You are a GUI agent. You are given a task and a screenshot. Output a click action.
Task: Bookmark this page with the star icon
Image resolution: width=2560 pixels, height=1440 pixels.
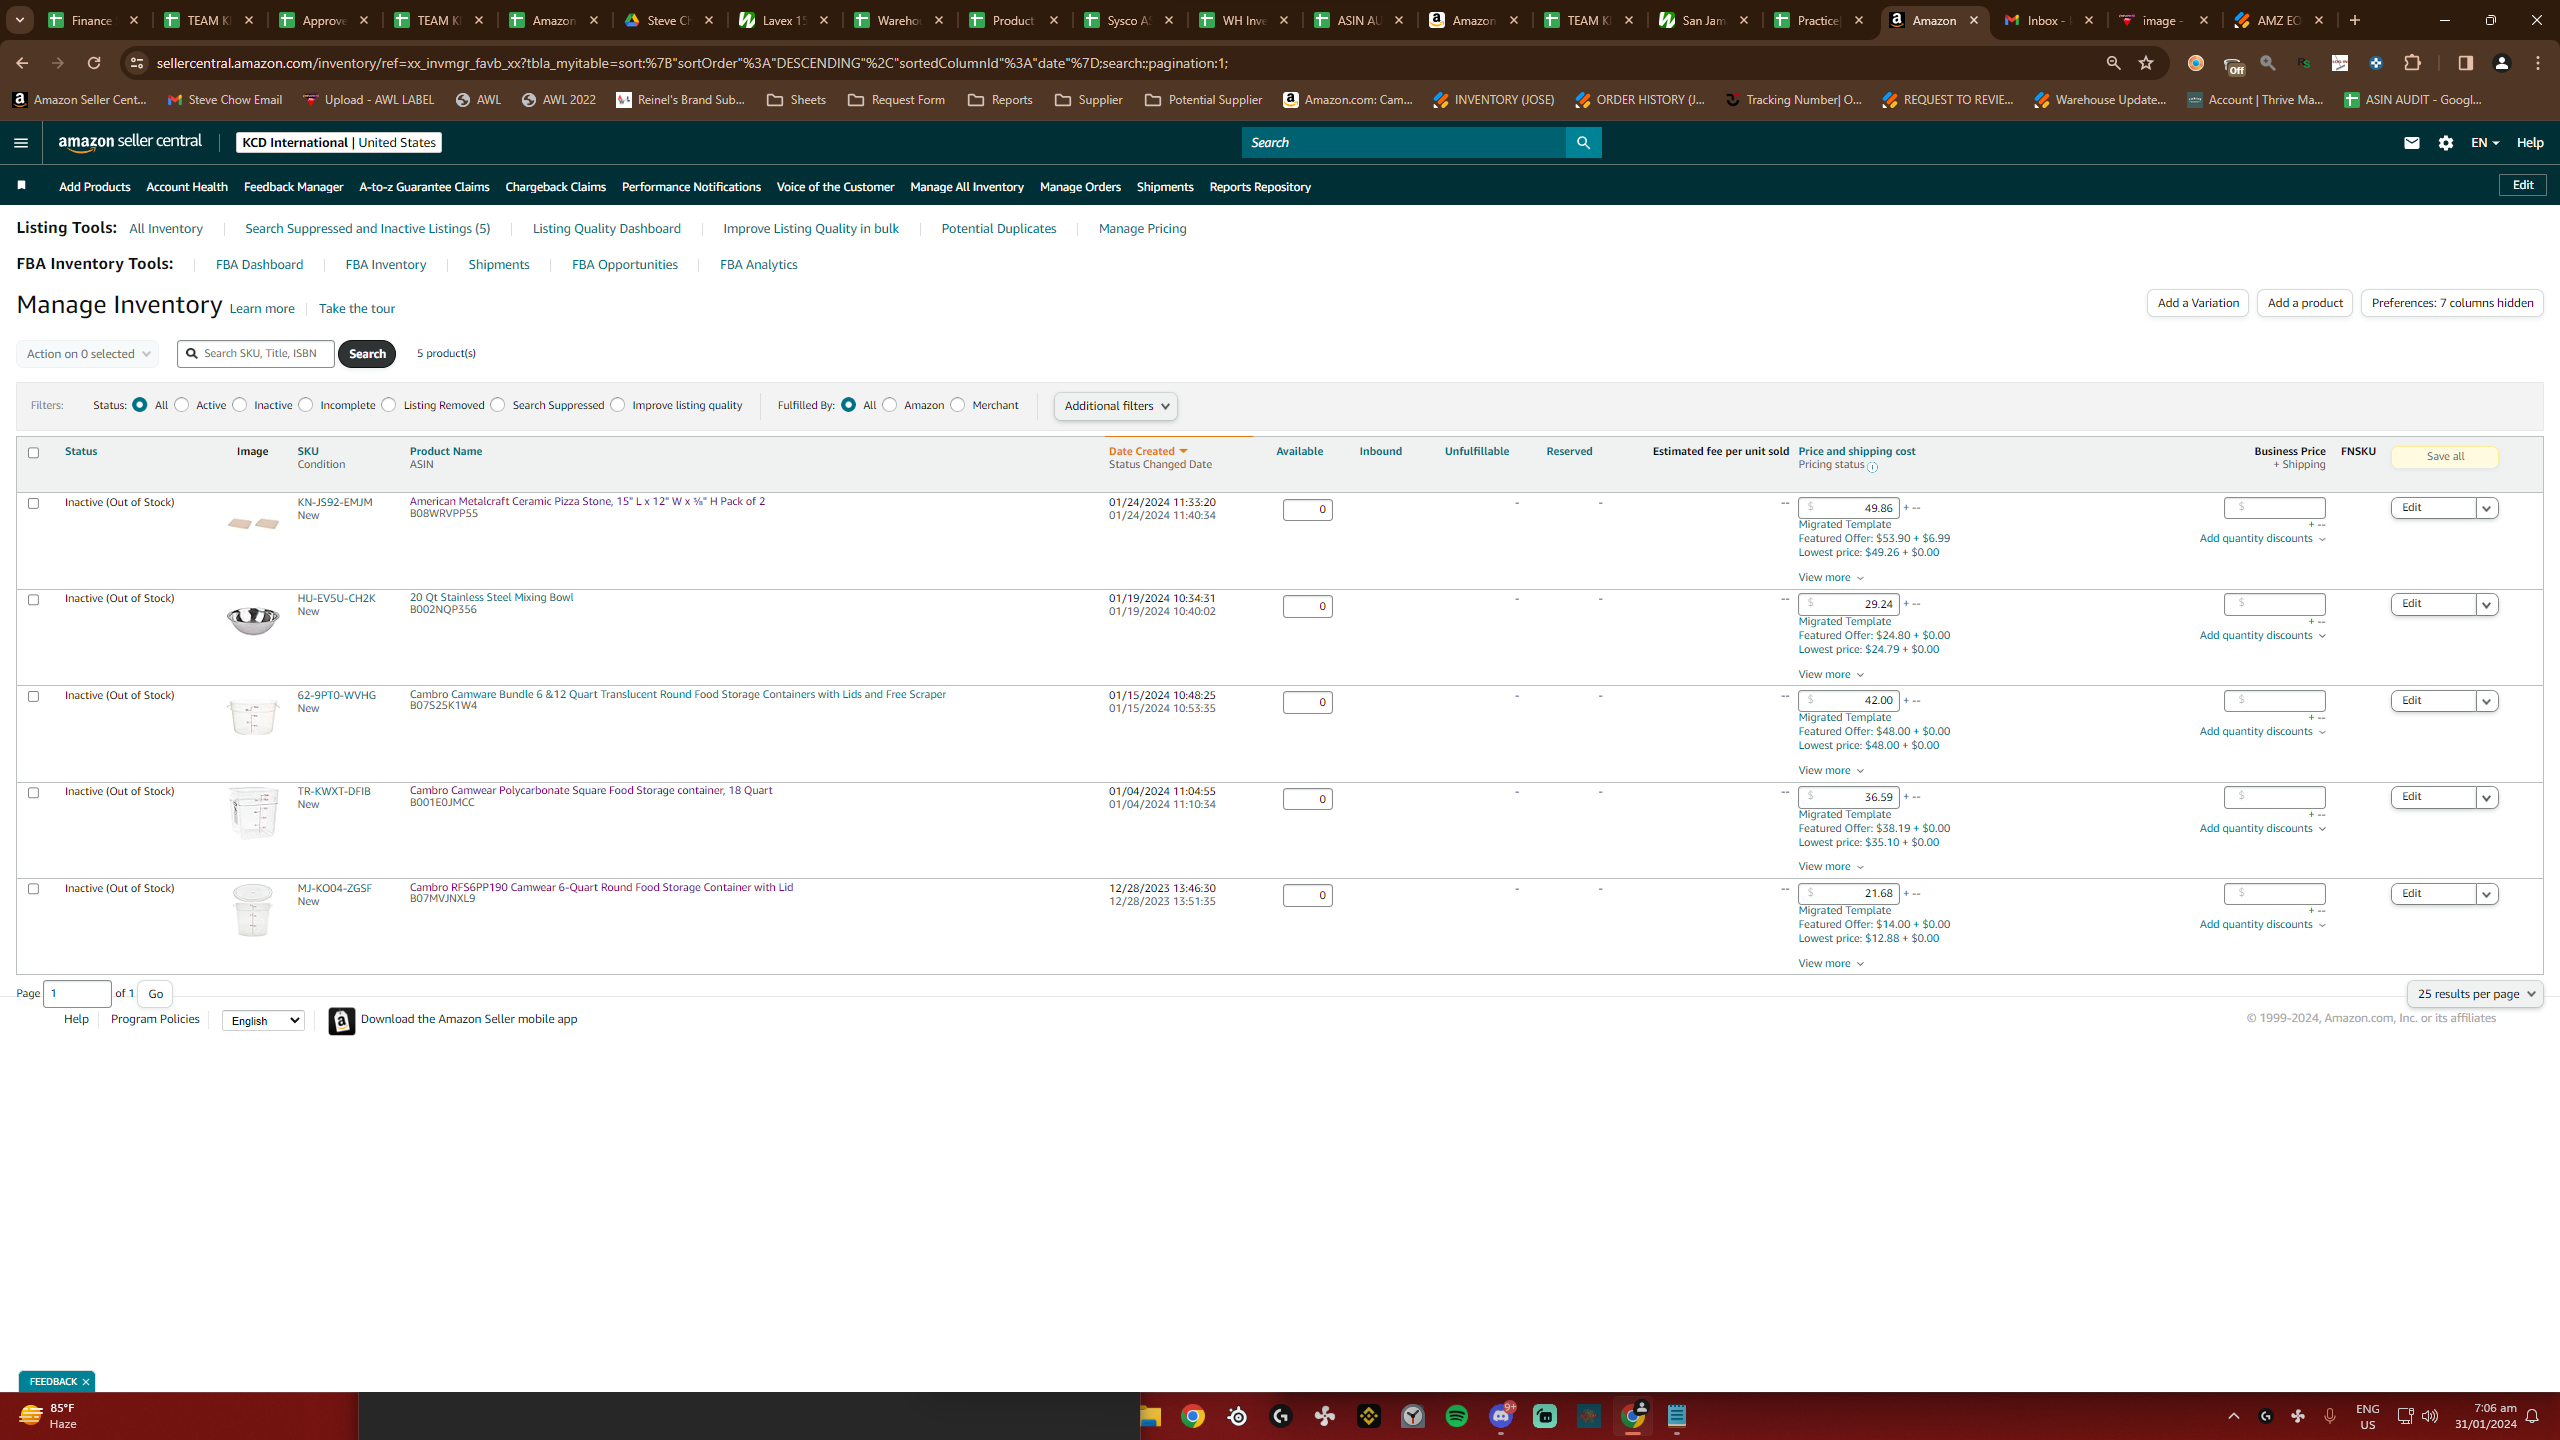[2146, 63]
